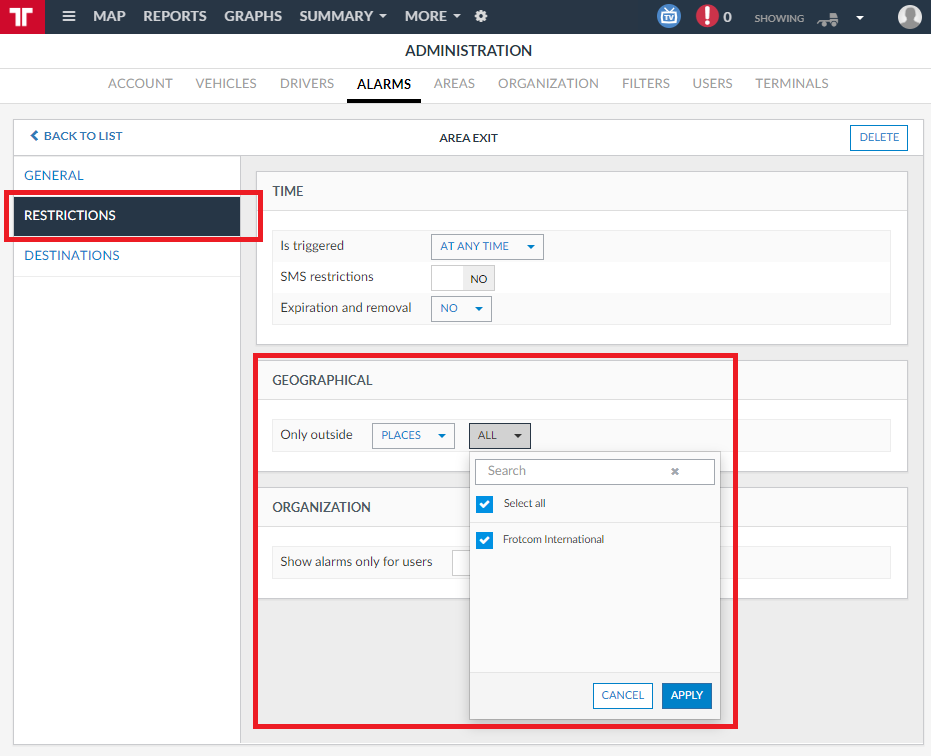Open the hamburger menu icon
The width and height of the screenshot is (931, 756).
tap(69, 17)
